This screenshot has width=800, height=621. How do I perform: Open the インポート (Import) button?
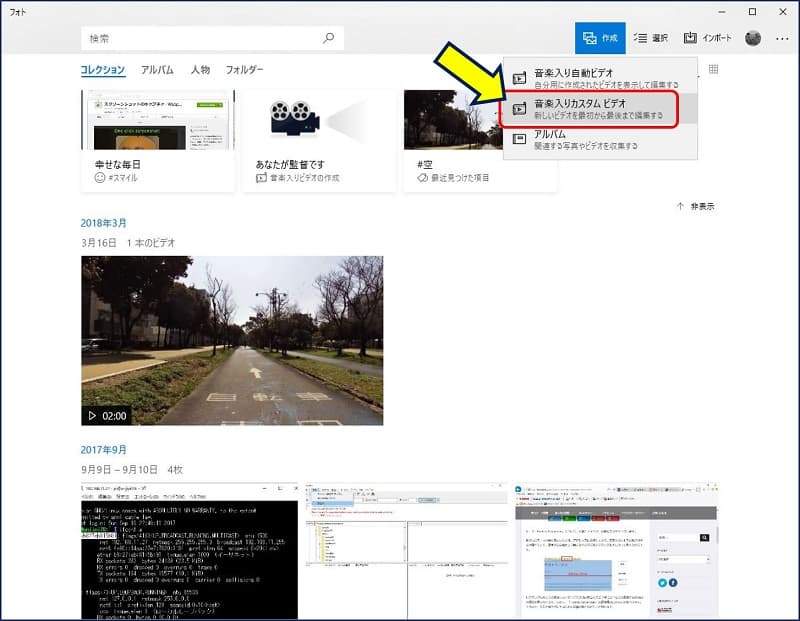(707, 38)
